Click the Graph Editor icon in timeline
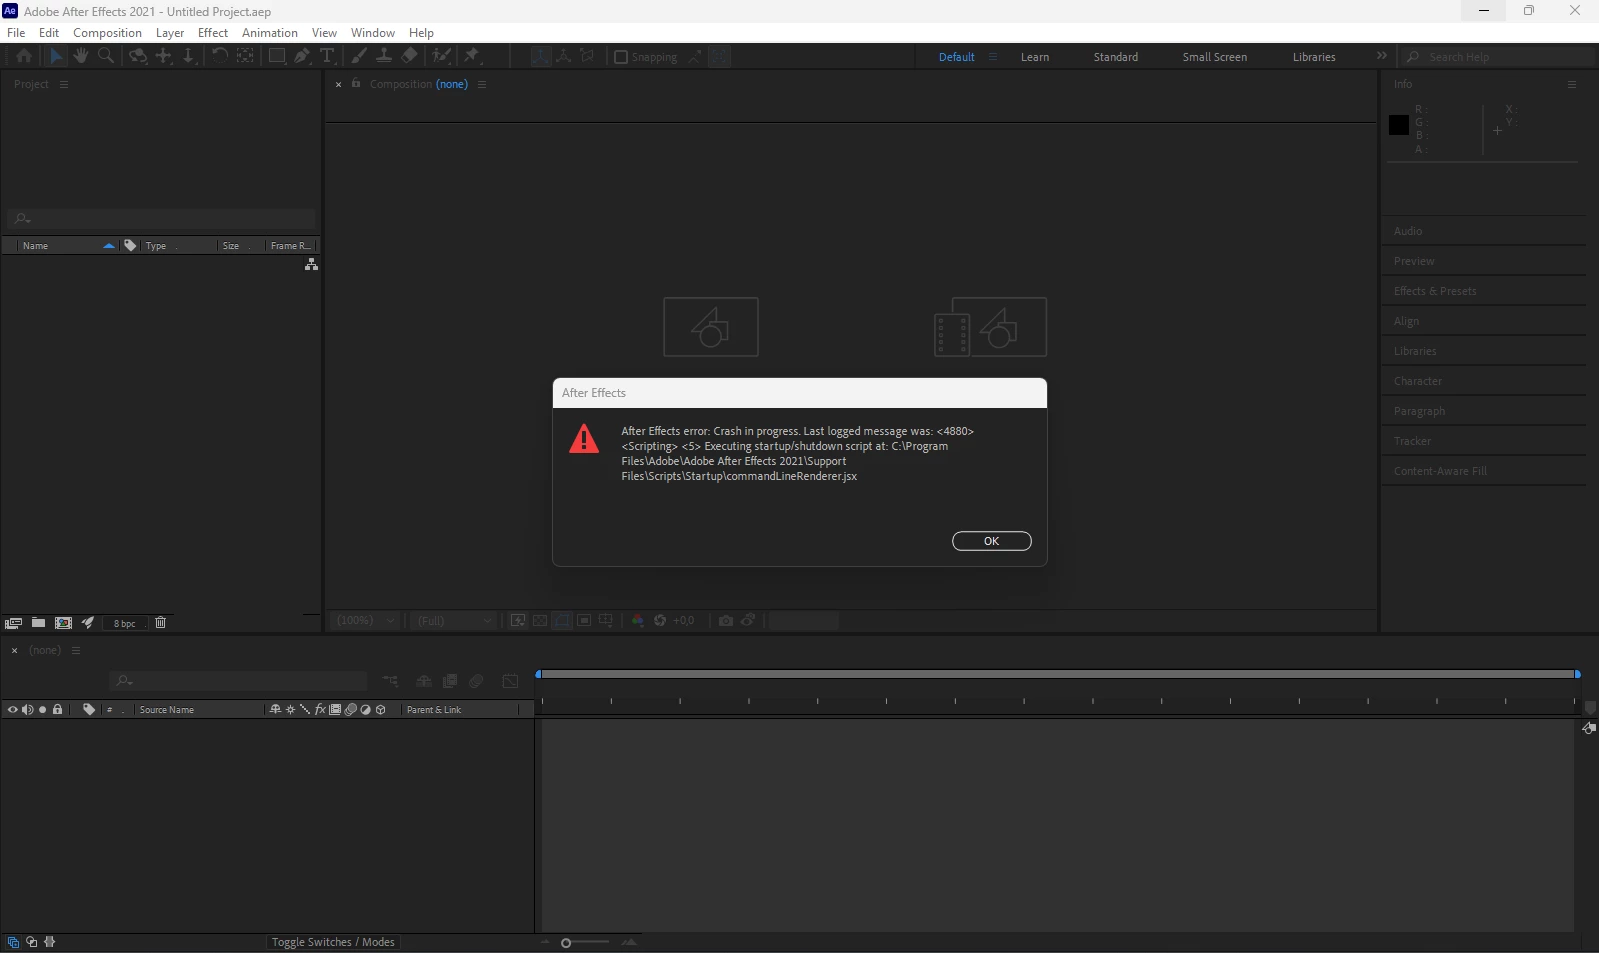The width and height of the screenshot is (1599, 953). 510,681
